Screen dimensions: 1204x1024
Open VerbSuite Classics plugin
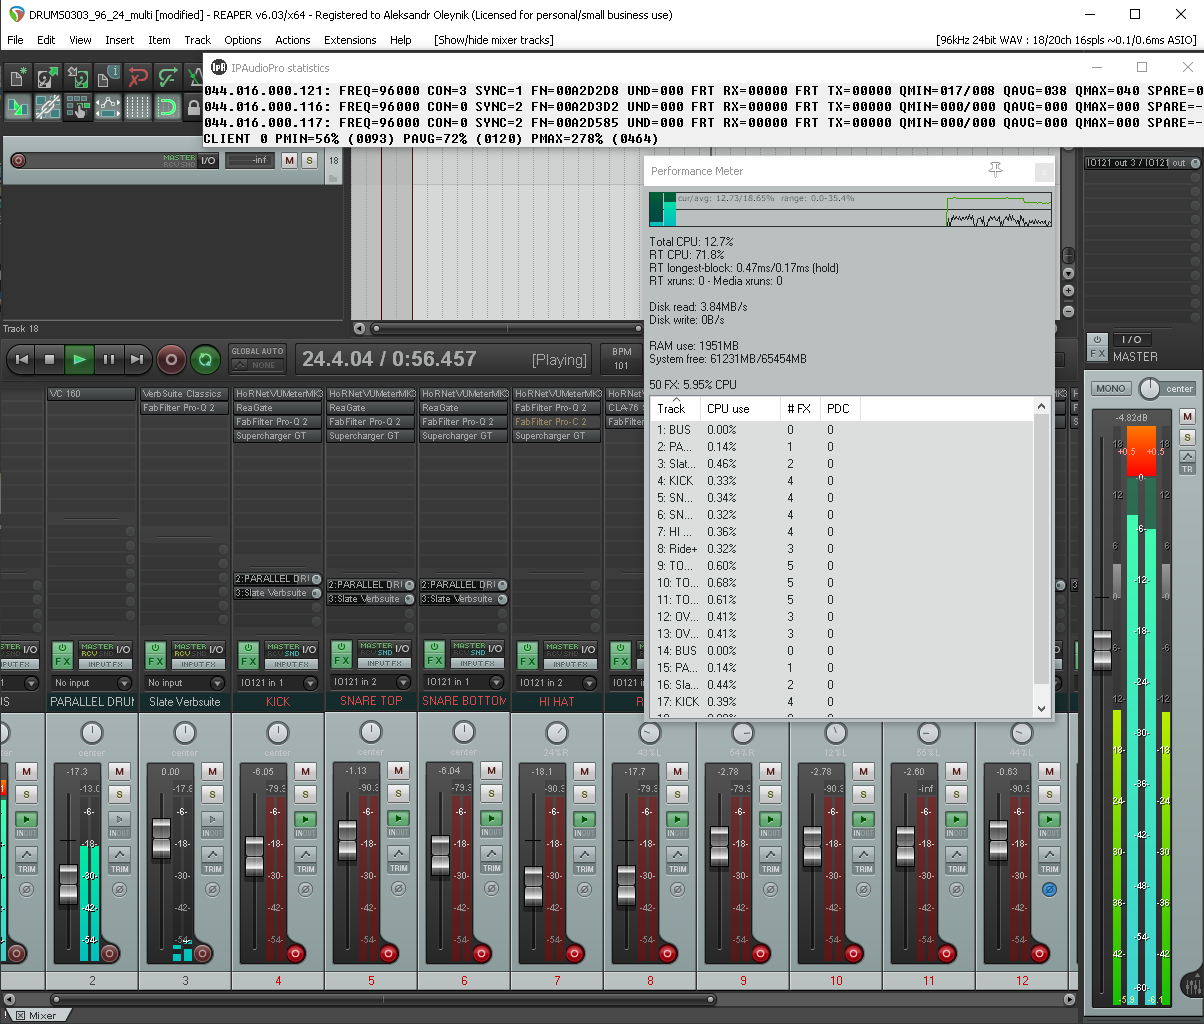tap(184, 394)
